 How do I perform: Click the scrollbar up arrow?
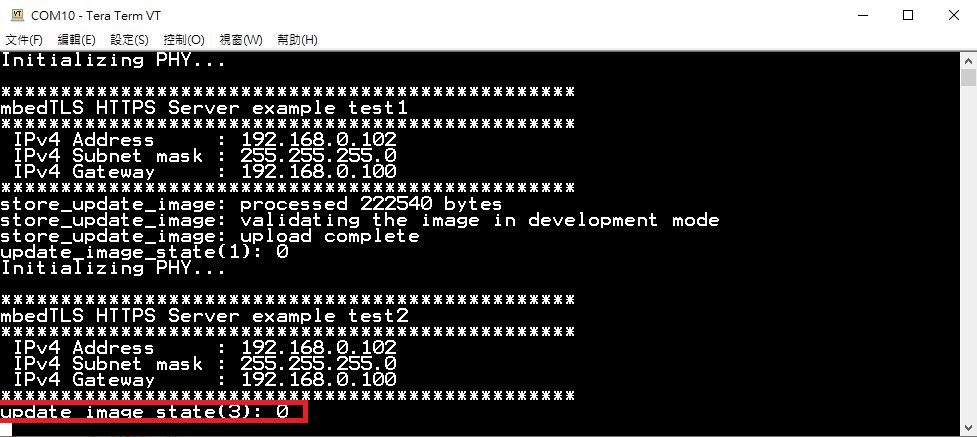coord(968,60)
